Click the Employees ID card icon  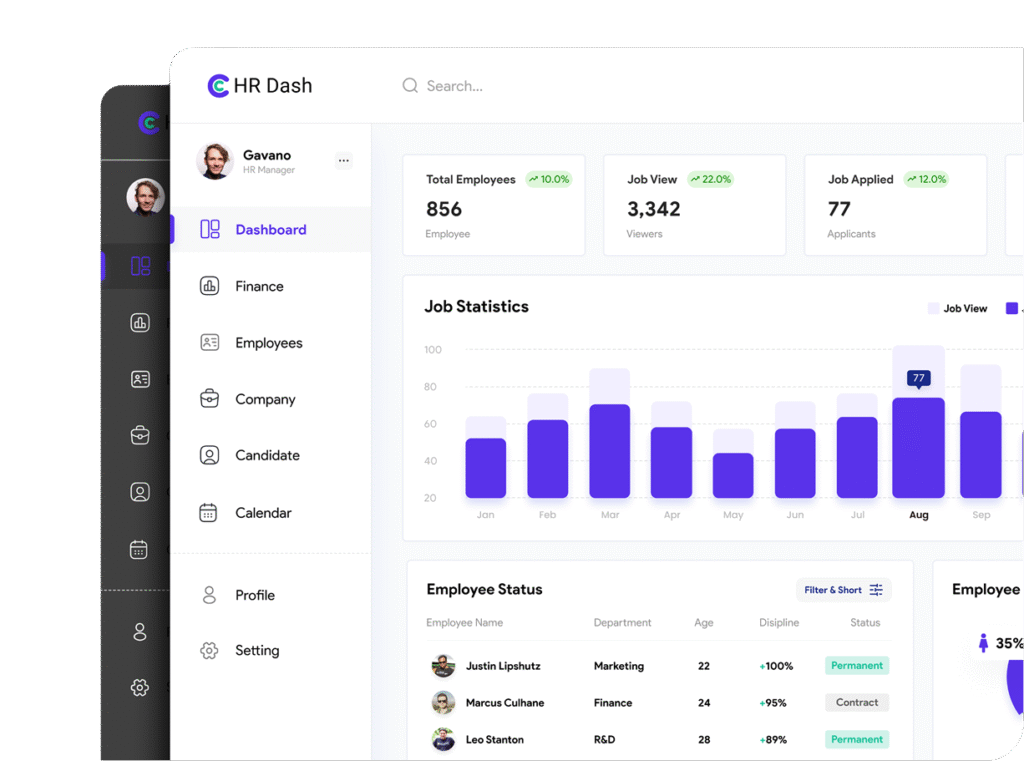209,342
